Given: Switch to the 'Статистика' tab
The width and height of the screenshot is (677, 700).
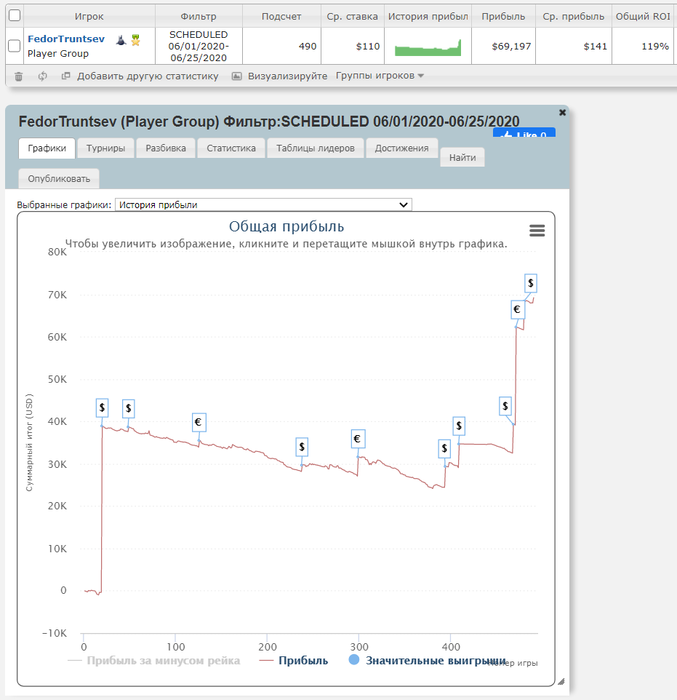Looking at the screenshot, I should (x=231, y=148).
